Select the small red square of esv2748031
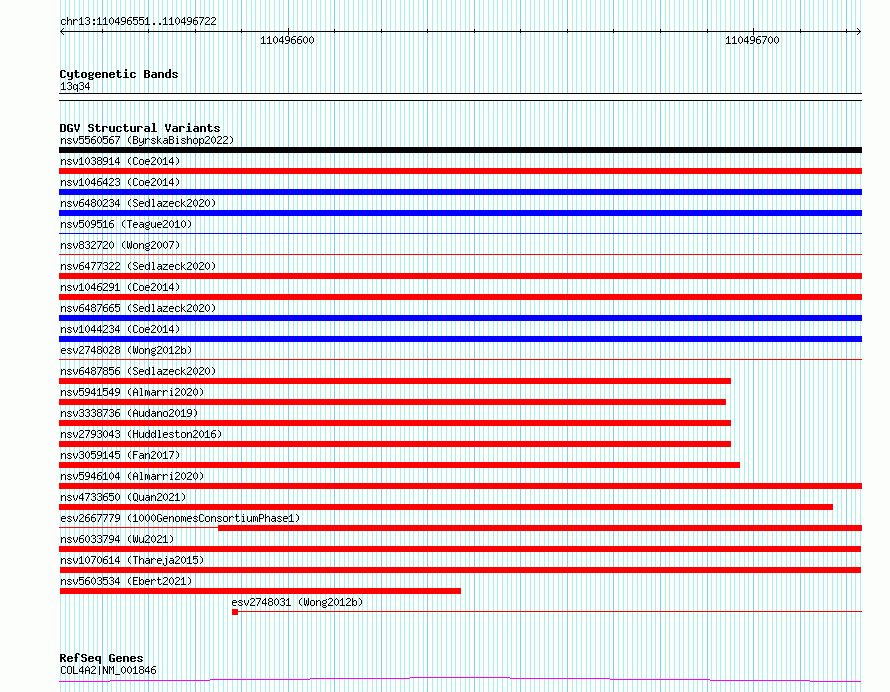The width and height of the screenshot is (890, 692). 235,612
